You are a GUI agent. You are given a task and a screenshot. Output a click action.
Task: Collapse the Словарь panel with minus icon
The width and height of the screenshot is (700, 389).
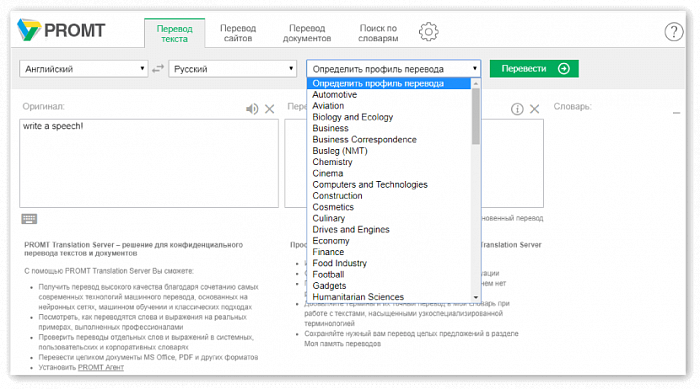[x=677, y=113]
